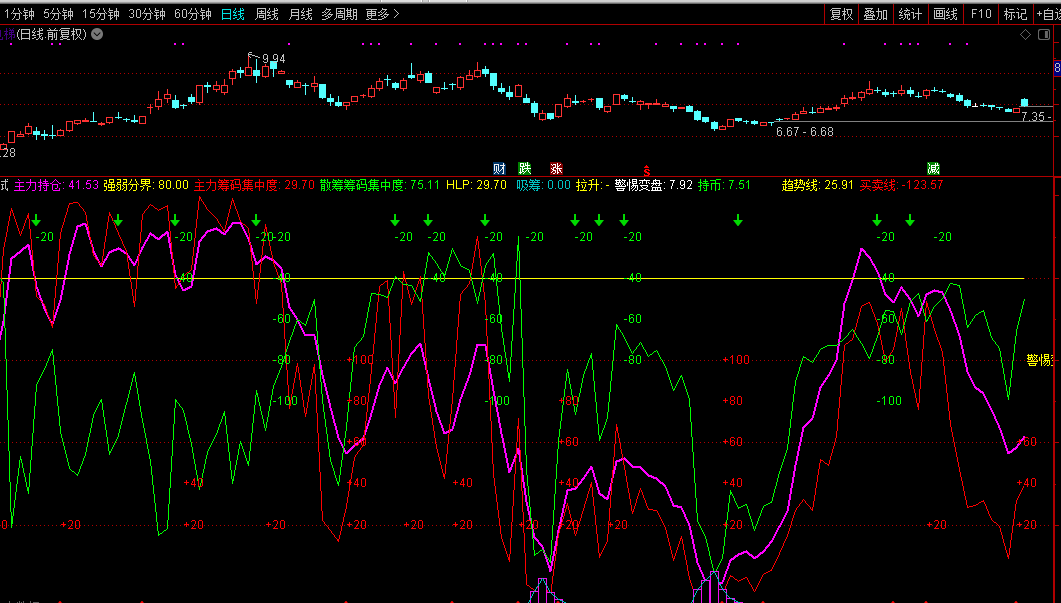This screenshot has height=603, width=1061.
Task: Click the 统计 statistics button
Action: pos(910,14)
